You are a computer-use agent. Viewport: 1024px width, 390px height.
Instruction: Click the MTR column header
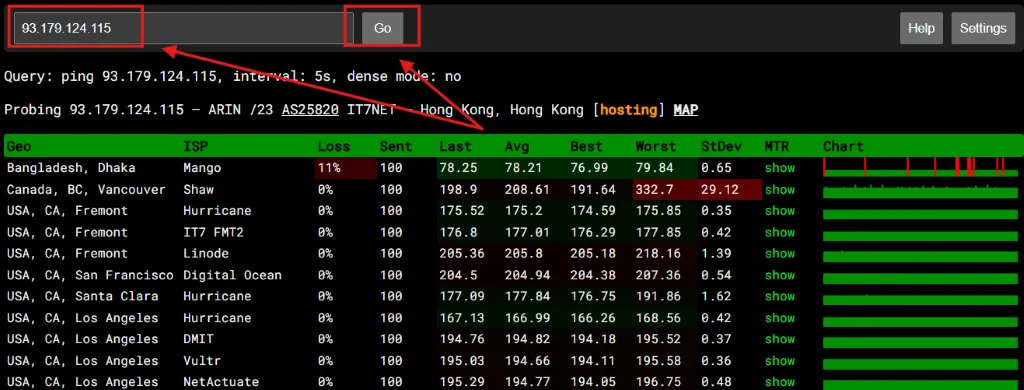click(776, 146)
